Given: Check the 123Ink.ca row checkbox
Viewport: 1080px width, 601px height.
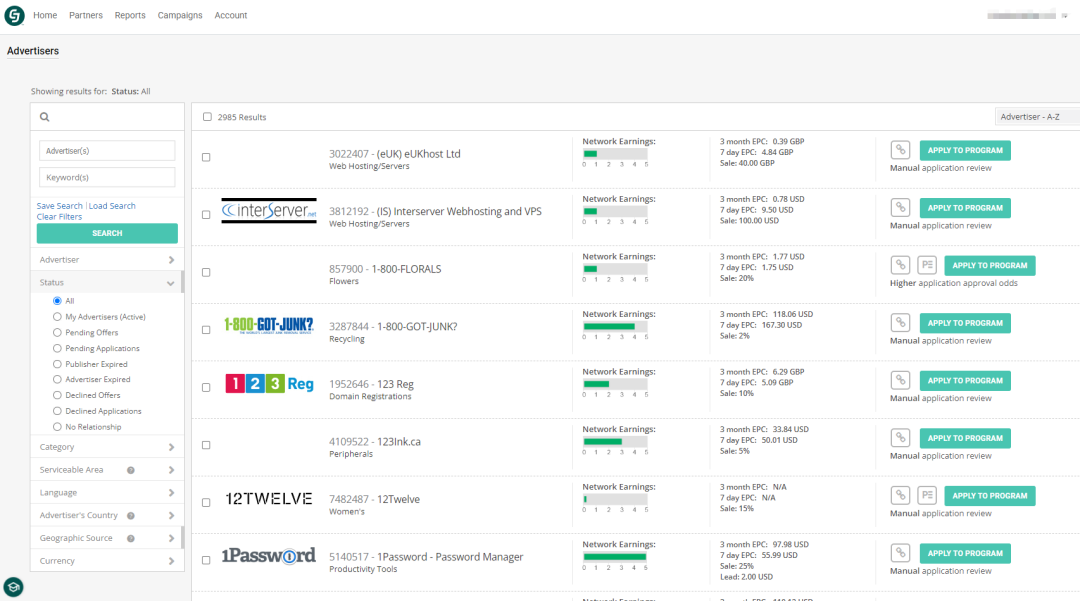Looking at the screenshot, I should click(206, 445).
